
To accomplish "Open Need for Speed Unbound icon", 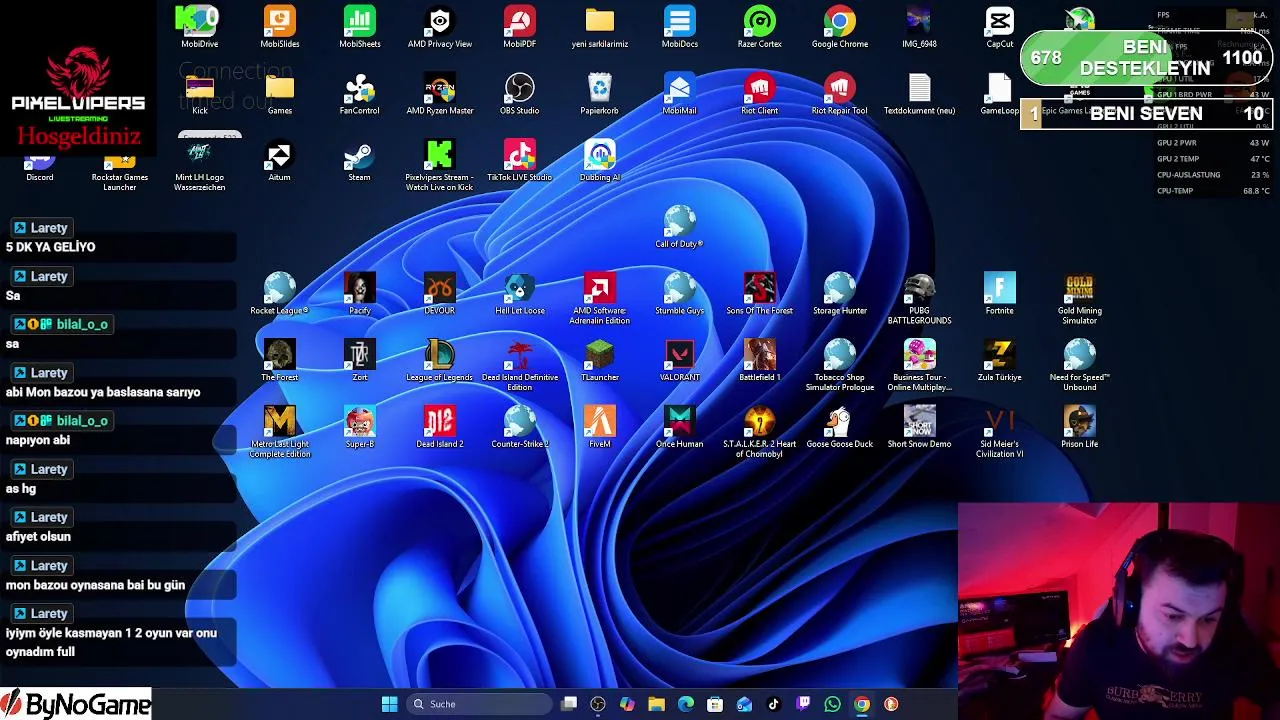I will pos(1079,366).
